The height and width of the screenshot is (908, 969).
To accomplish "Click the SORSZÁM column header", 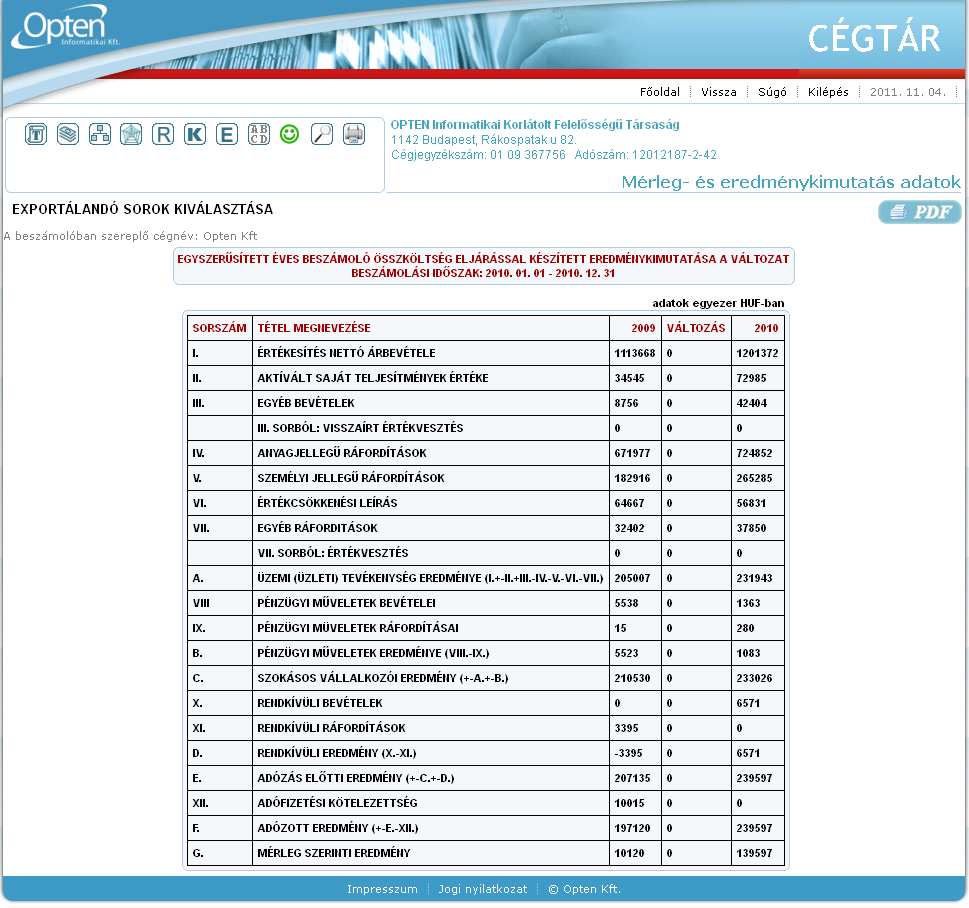I will [219, 328].
